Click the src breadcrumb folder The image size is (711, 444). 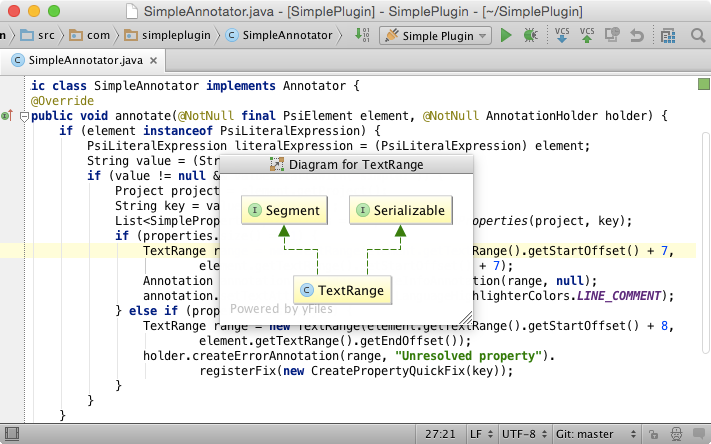(38, 35)
